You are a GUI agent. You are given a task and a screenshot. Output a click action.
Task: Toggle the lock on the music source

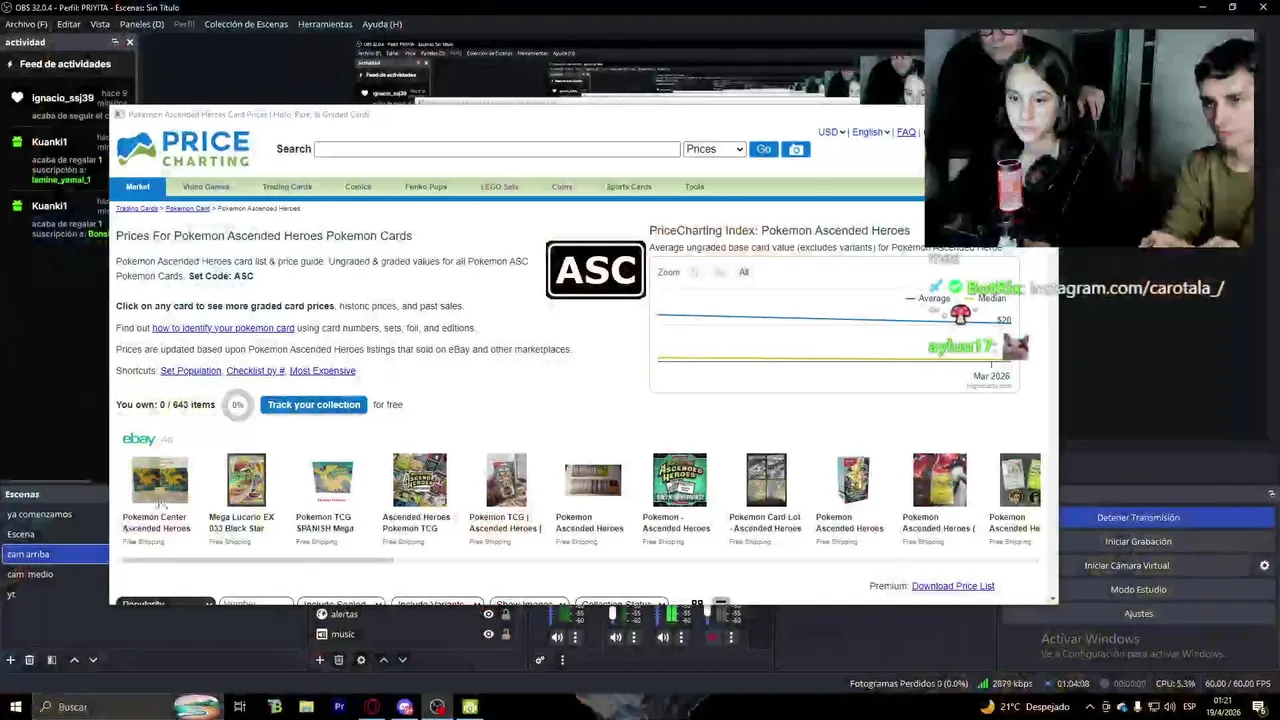tap(505, 634)
